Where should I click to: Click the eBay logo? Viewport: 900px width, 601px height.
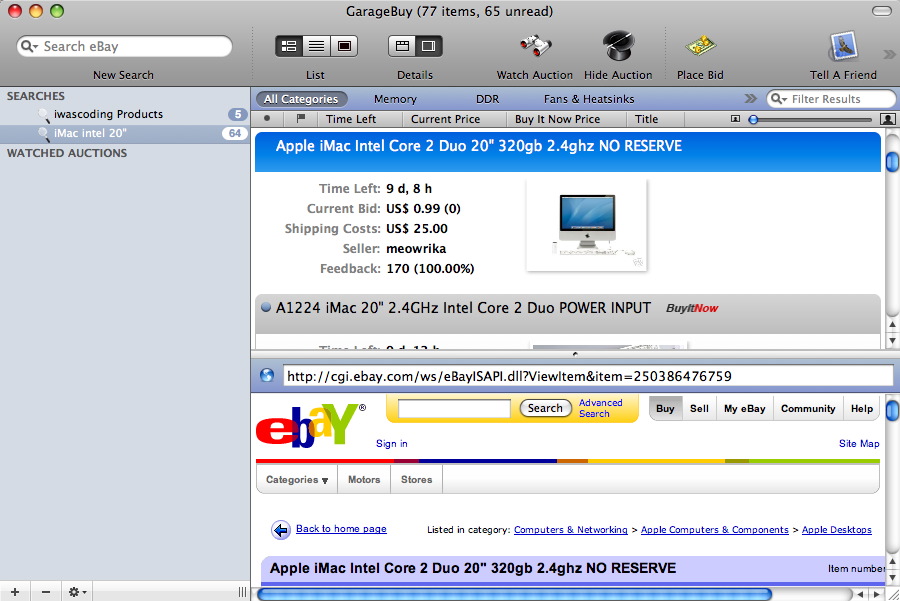tap(311, 425)
